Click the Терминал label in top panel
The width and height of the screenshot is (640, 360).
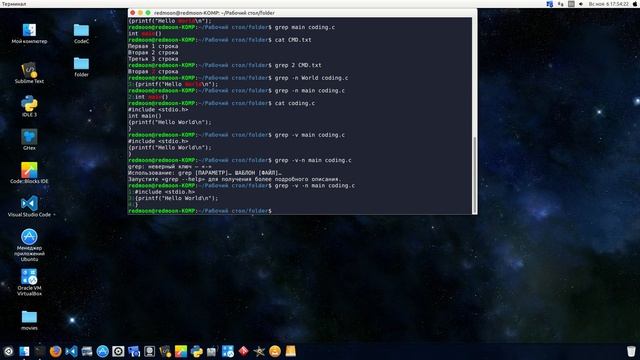tap(14, 4)
